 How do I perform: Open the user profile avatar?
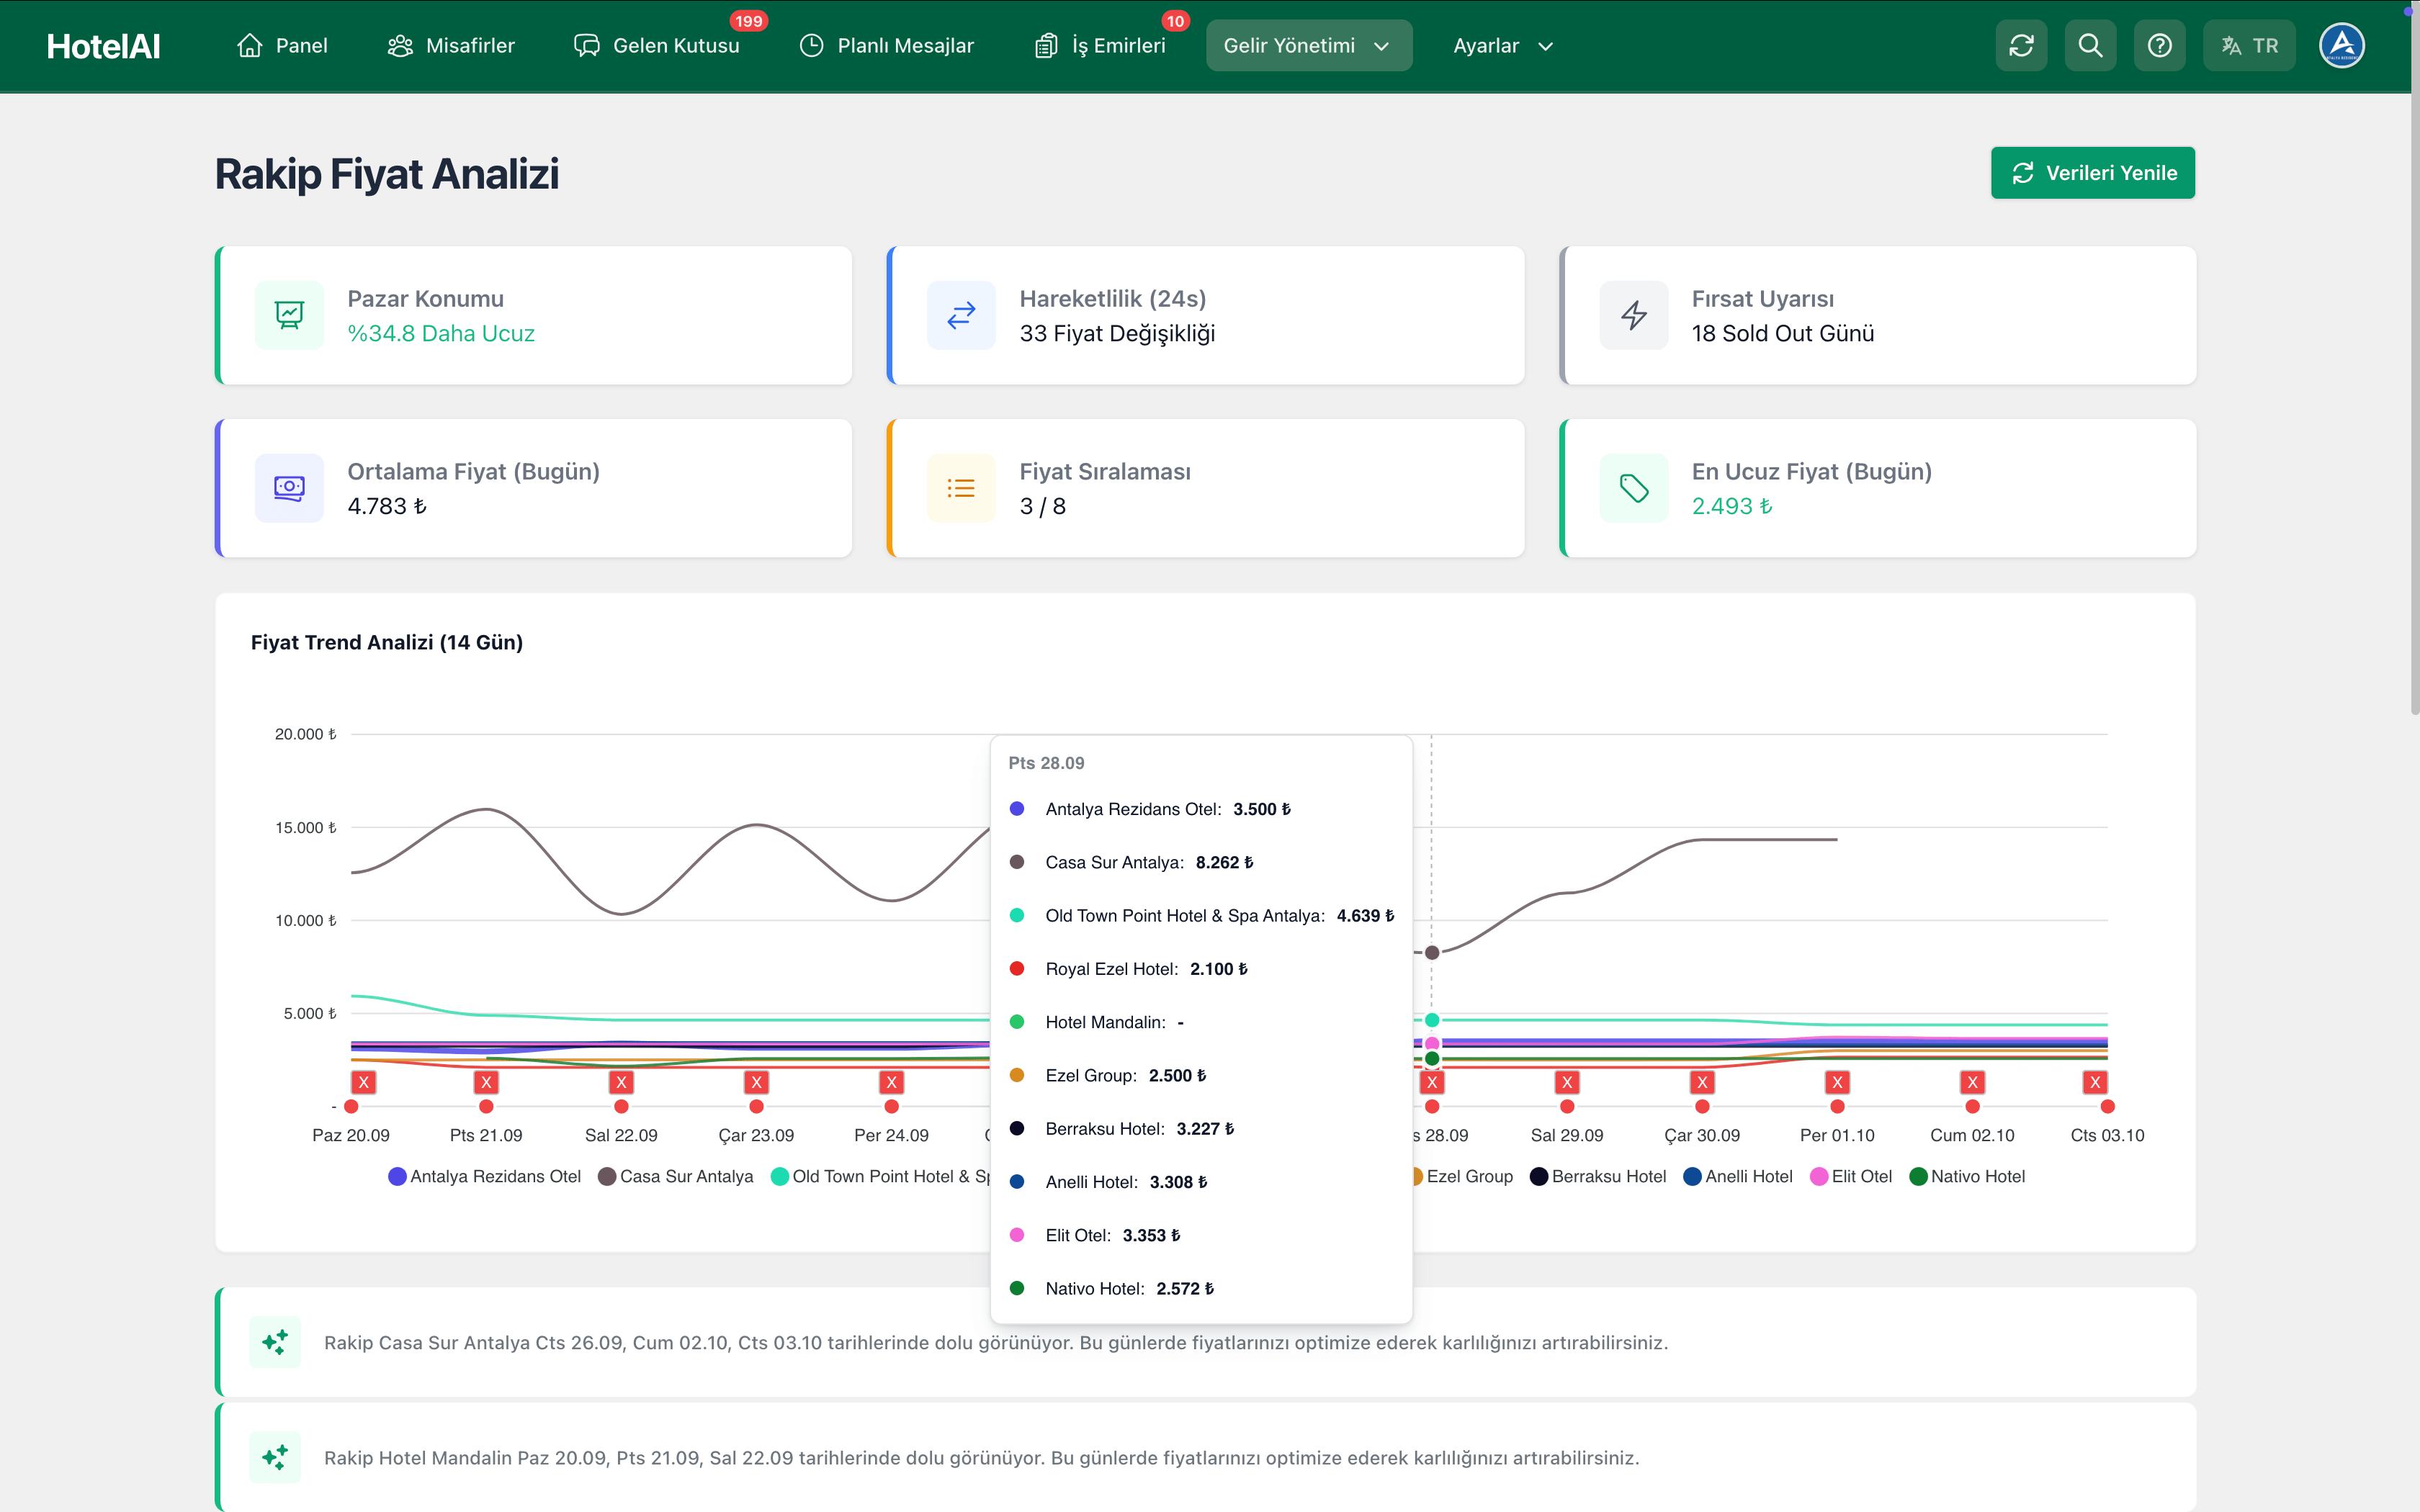pos(2342,46)
